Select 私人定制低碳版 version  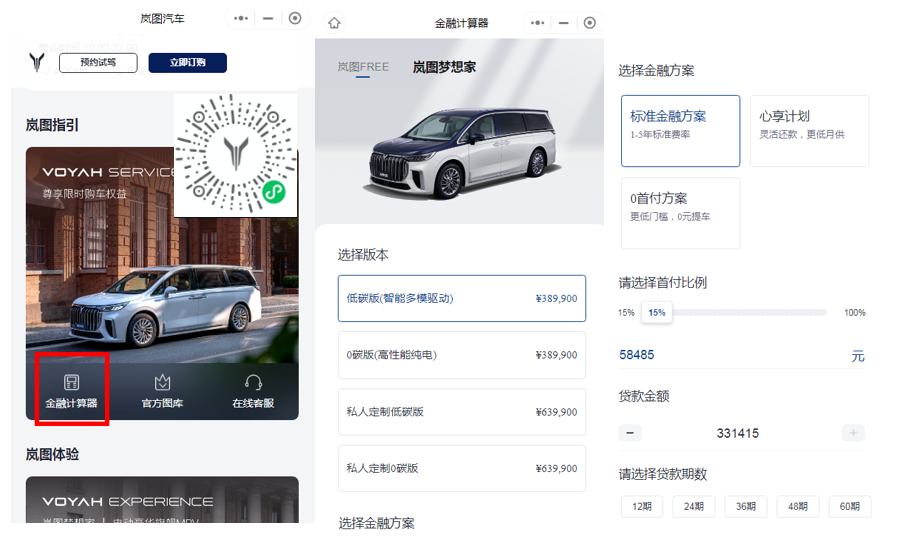pos(462,412)
